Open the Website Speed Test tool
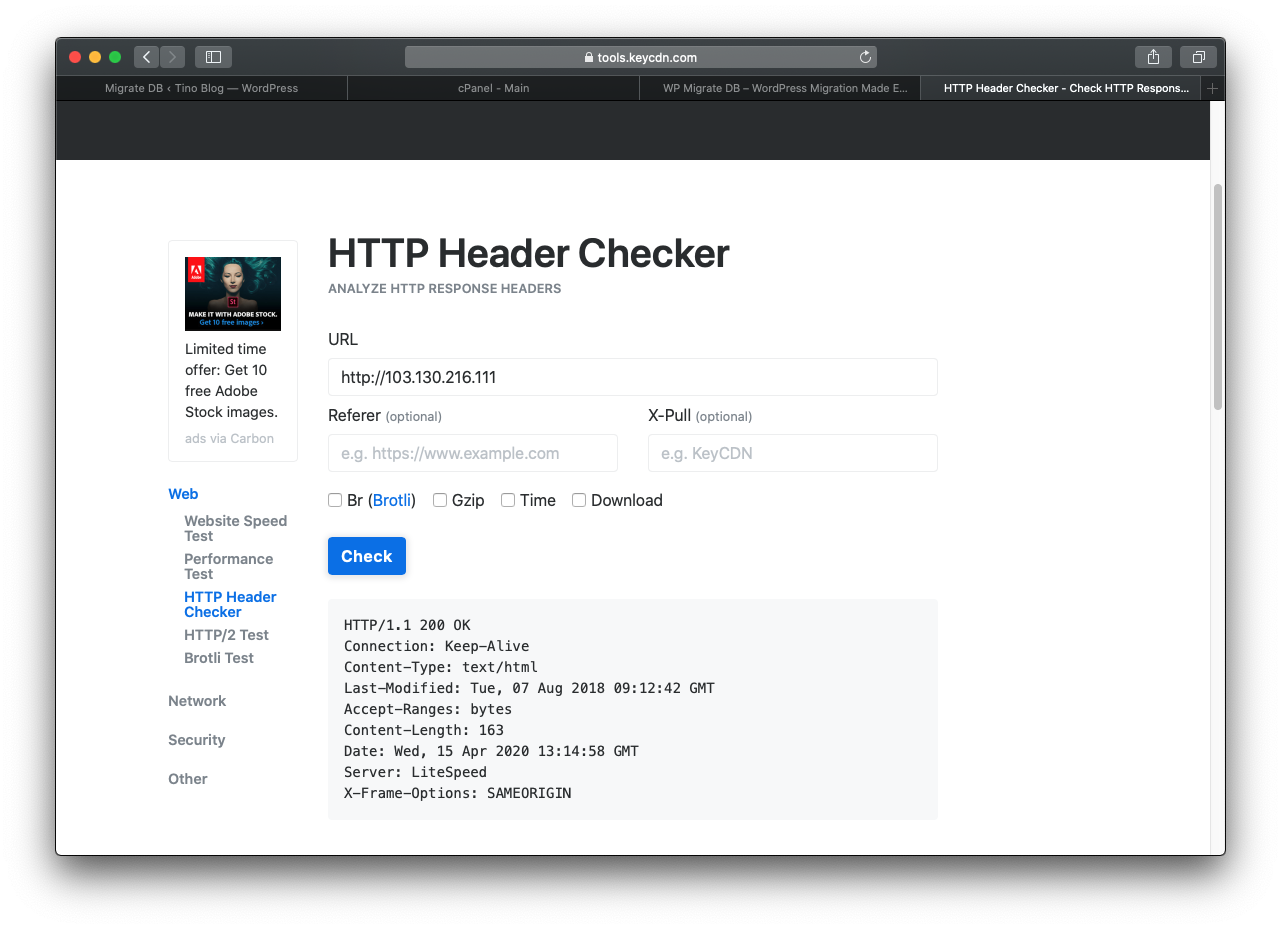Viewport: 1281px width, 929px height. pyautogui.click(x=235, y=528)
